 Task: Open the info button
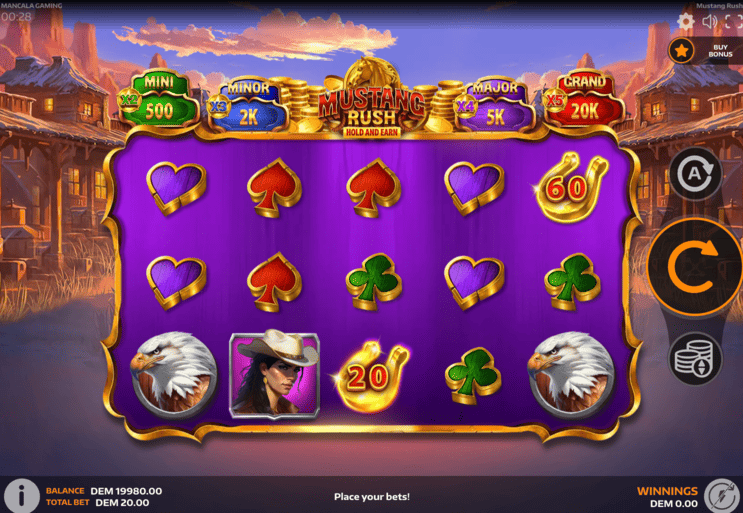point(20,495)
